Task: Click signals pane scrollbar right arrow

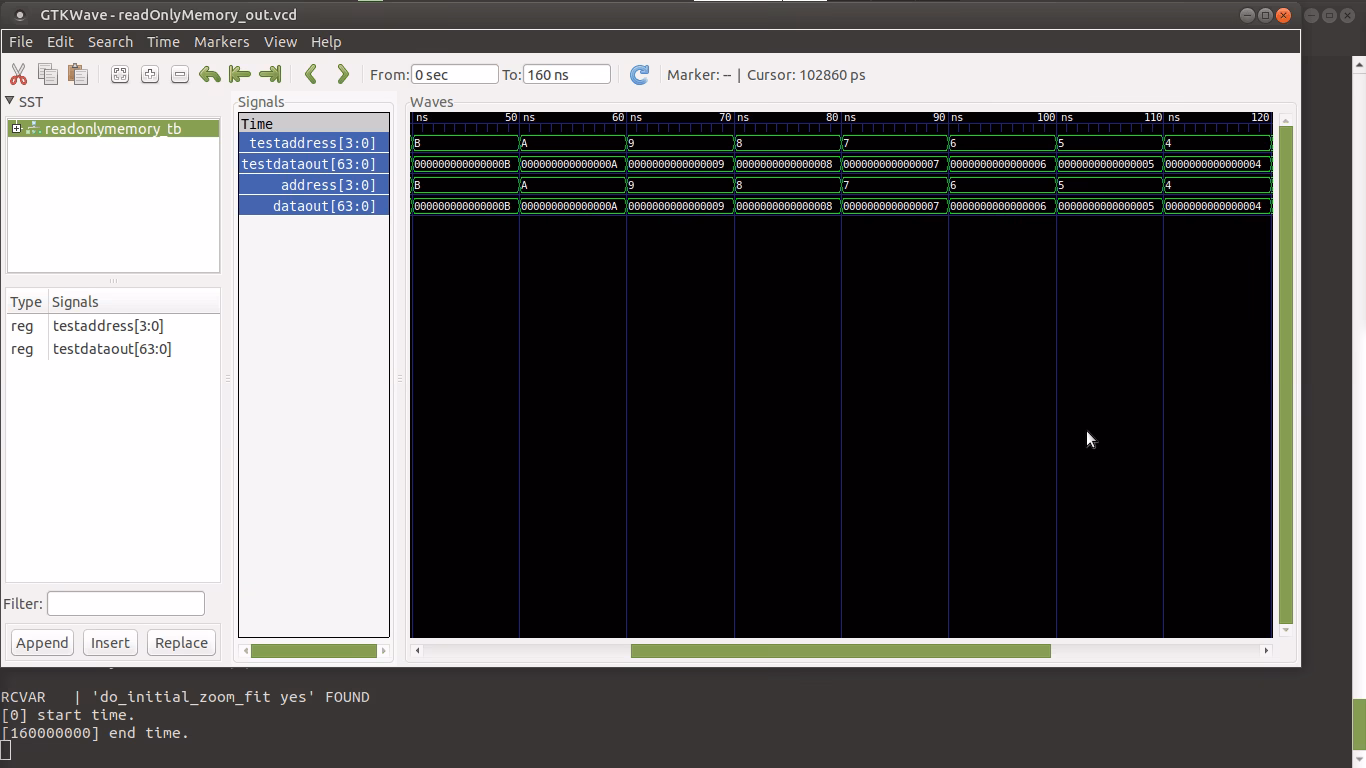Action: [x=383, y=651]
